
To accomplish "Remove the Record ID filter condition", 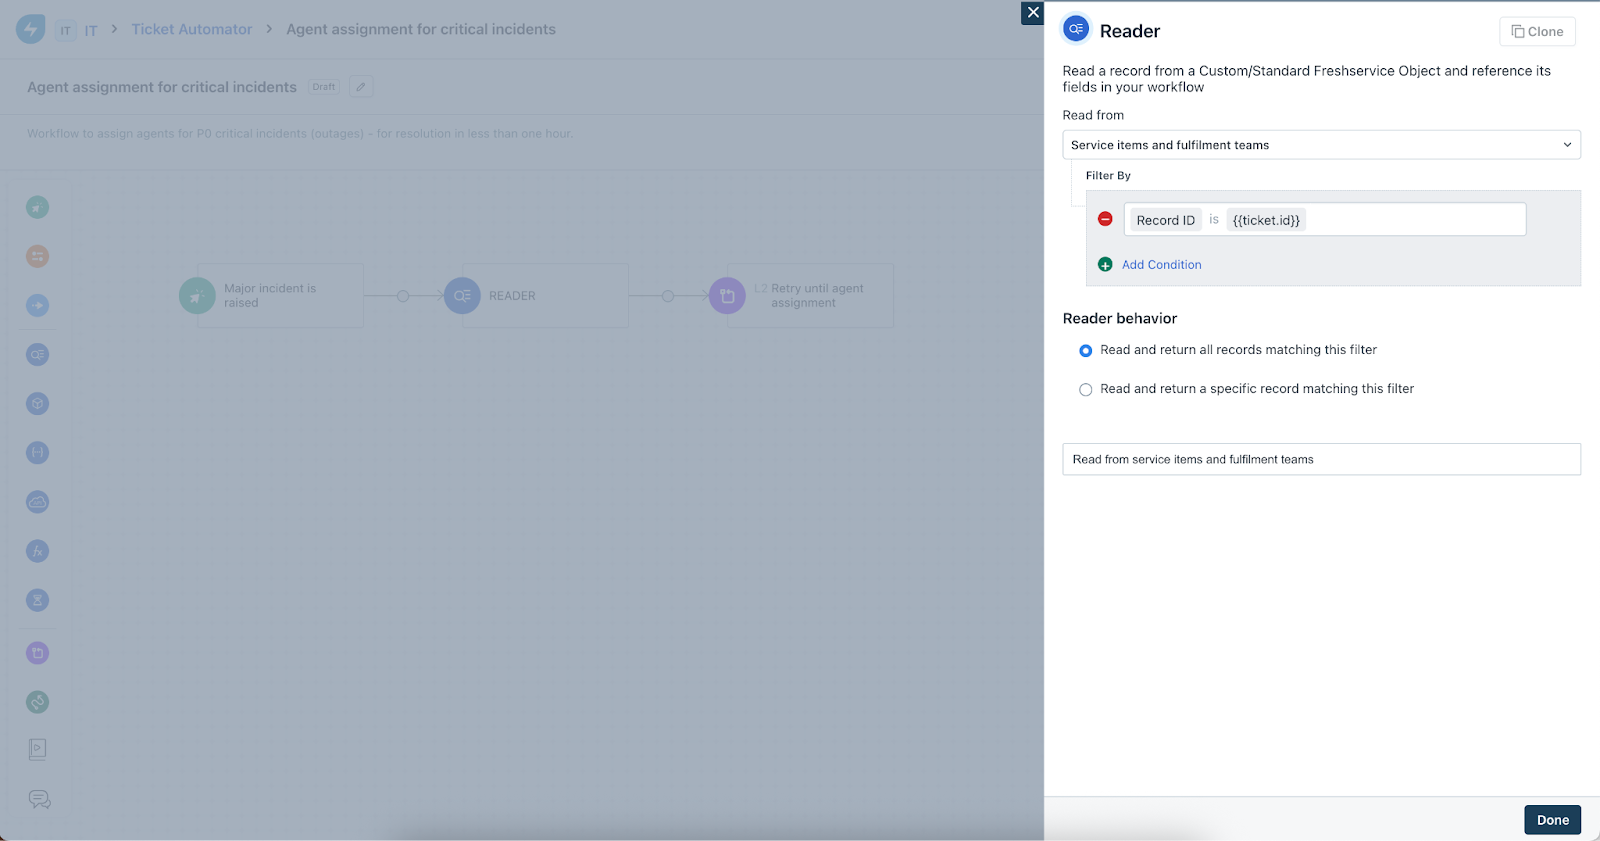I will click(1105, 219).
